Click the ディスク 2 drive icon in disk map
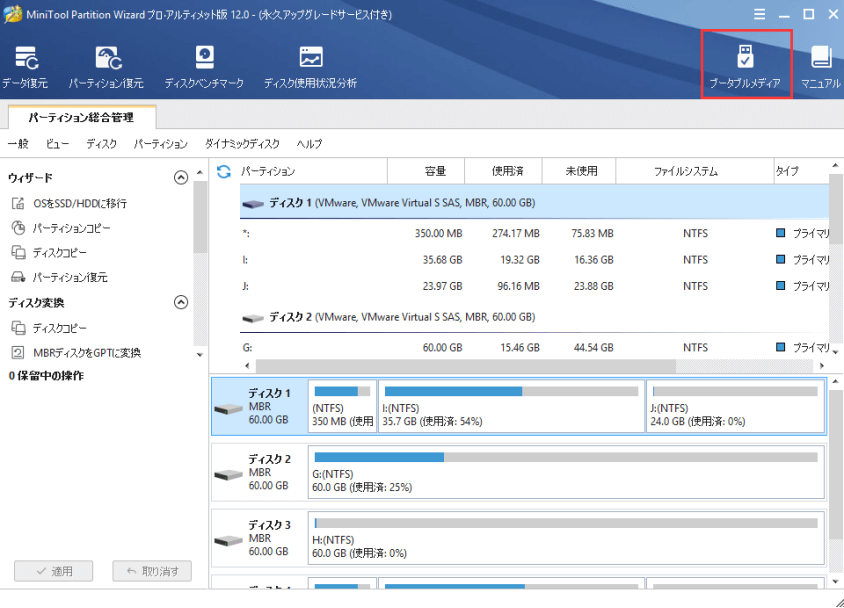844x608 pixels. click(228, 475)
